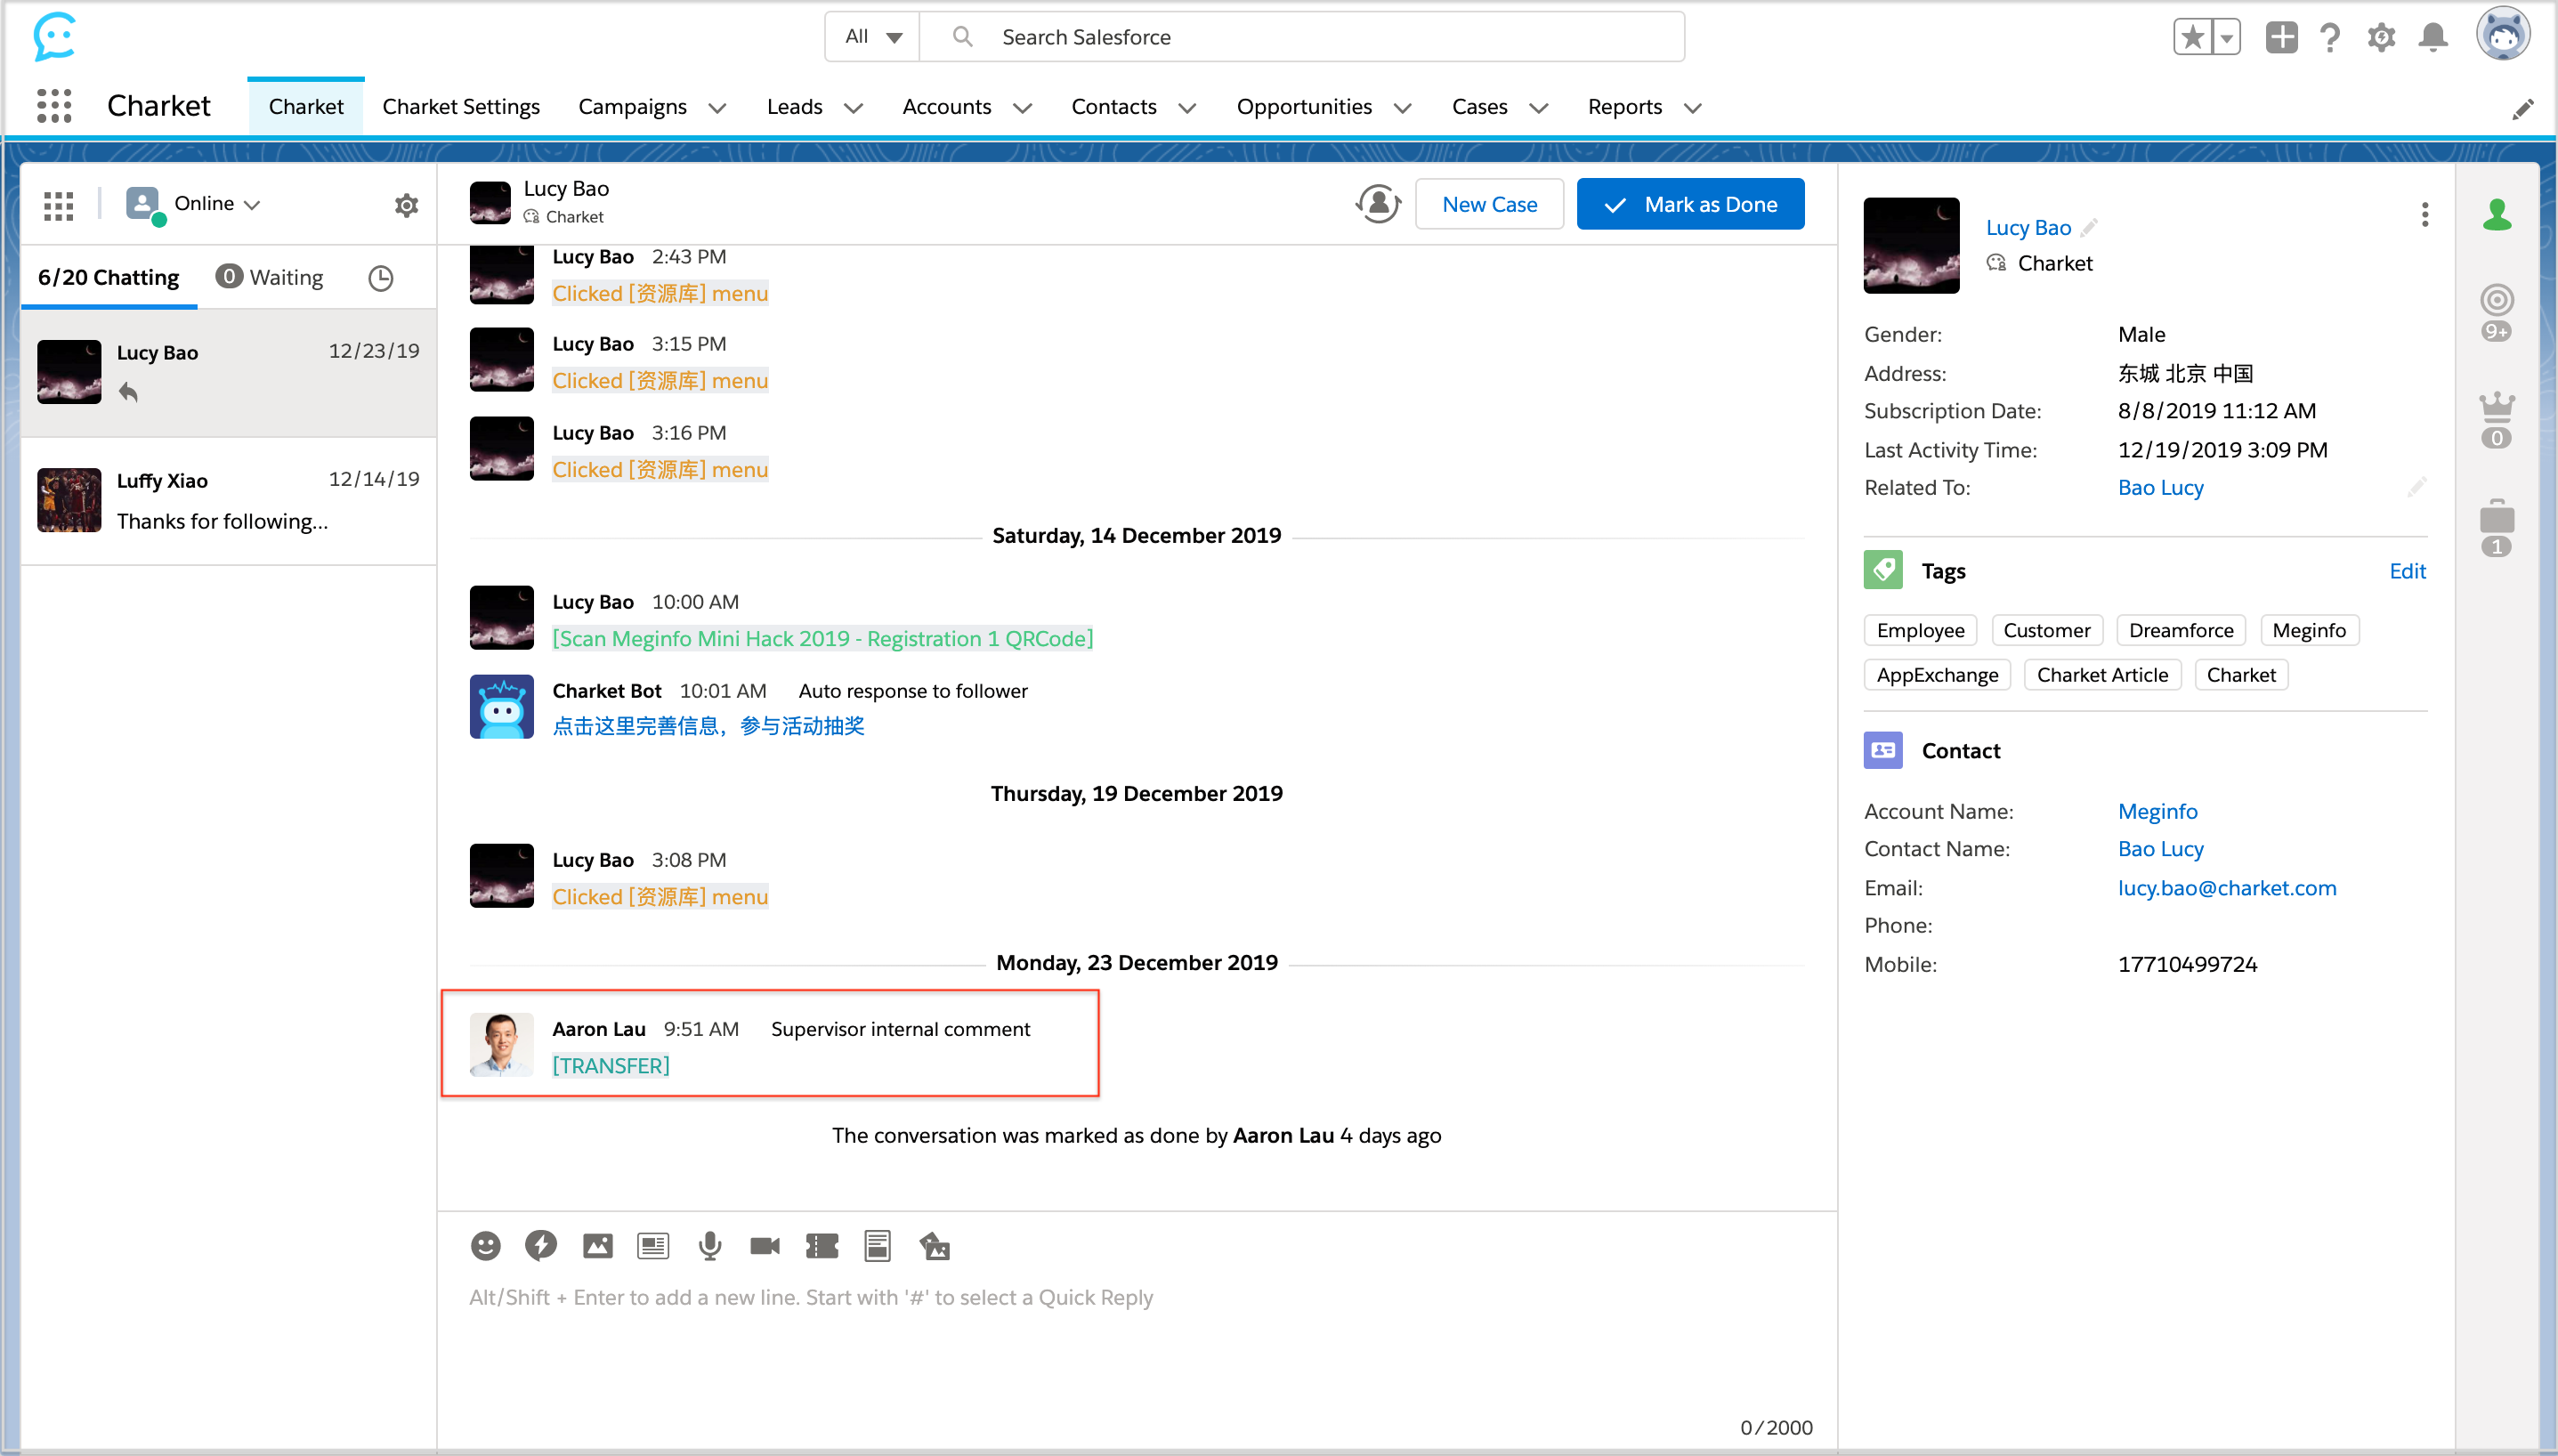Click the New Case button
The image size is (2558, 1456).
(x=1489, y=204)
